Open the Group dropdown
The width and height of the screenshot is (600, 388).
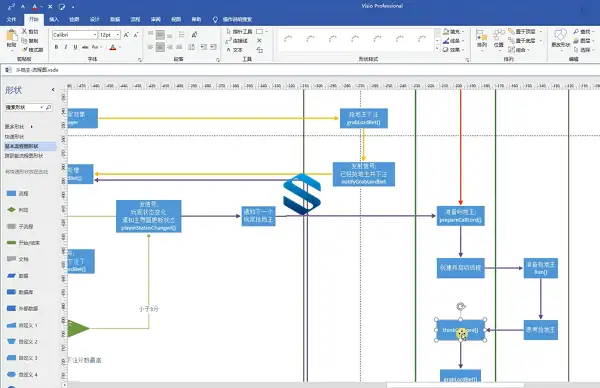click(519, 50)
